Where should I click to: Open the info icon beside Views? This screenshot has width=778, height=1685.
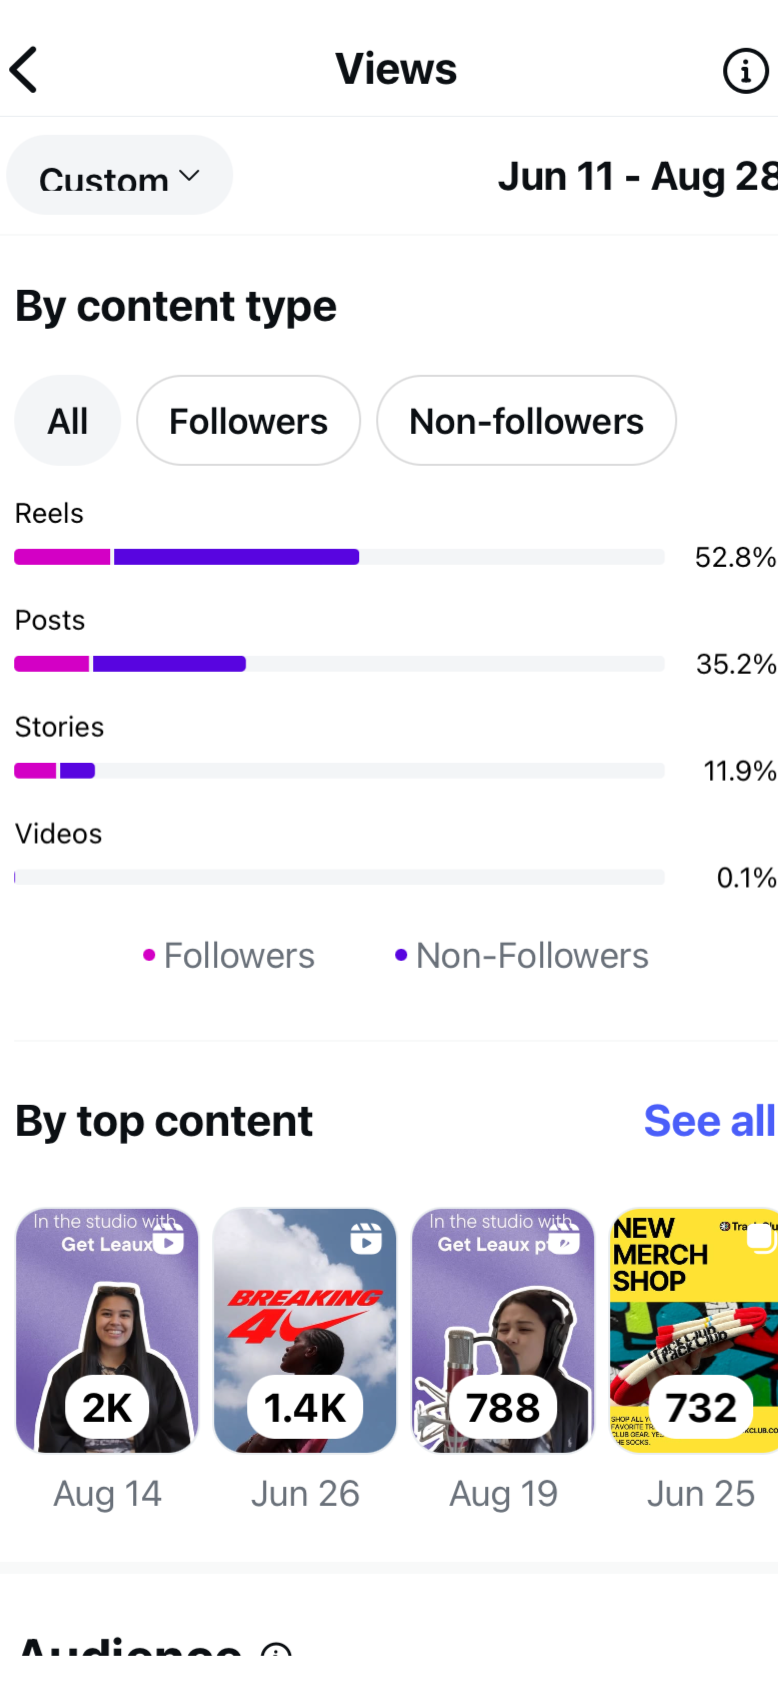point(745,71)
